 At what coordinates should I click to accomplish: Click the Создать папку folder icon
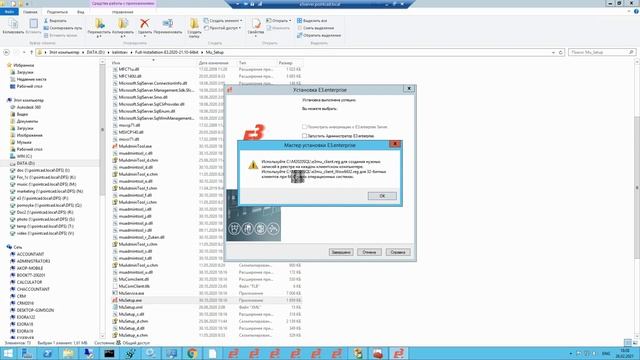(x=194, y=28)
